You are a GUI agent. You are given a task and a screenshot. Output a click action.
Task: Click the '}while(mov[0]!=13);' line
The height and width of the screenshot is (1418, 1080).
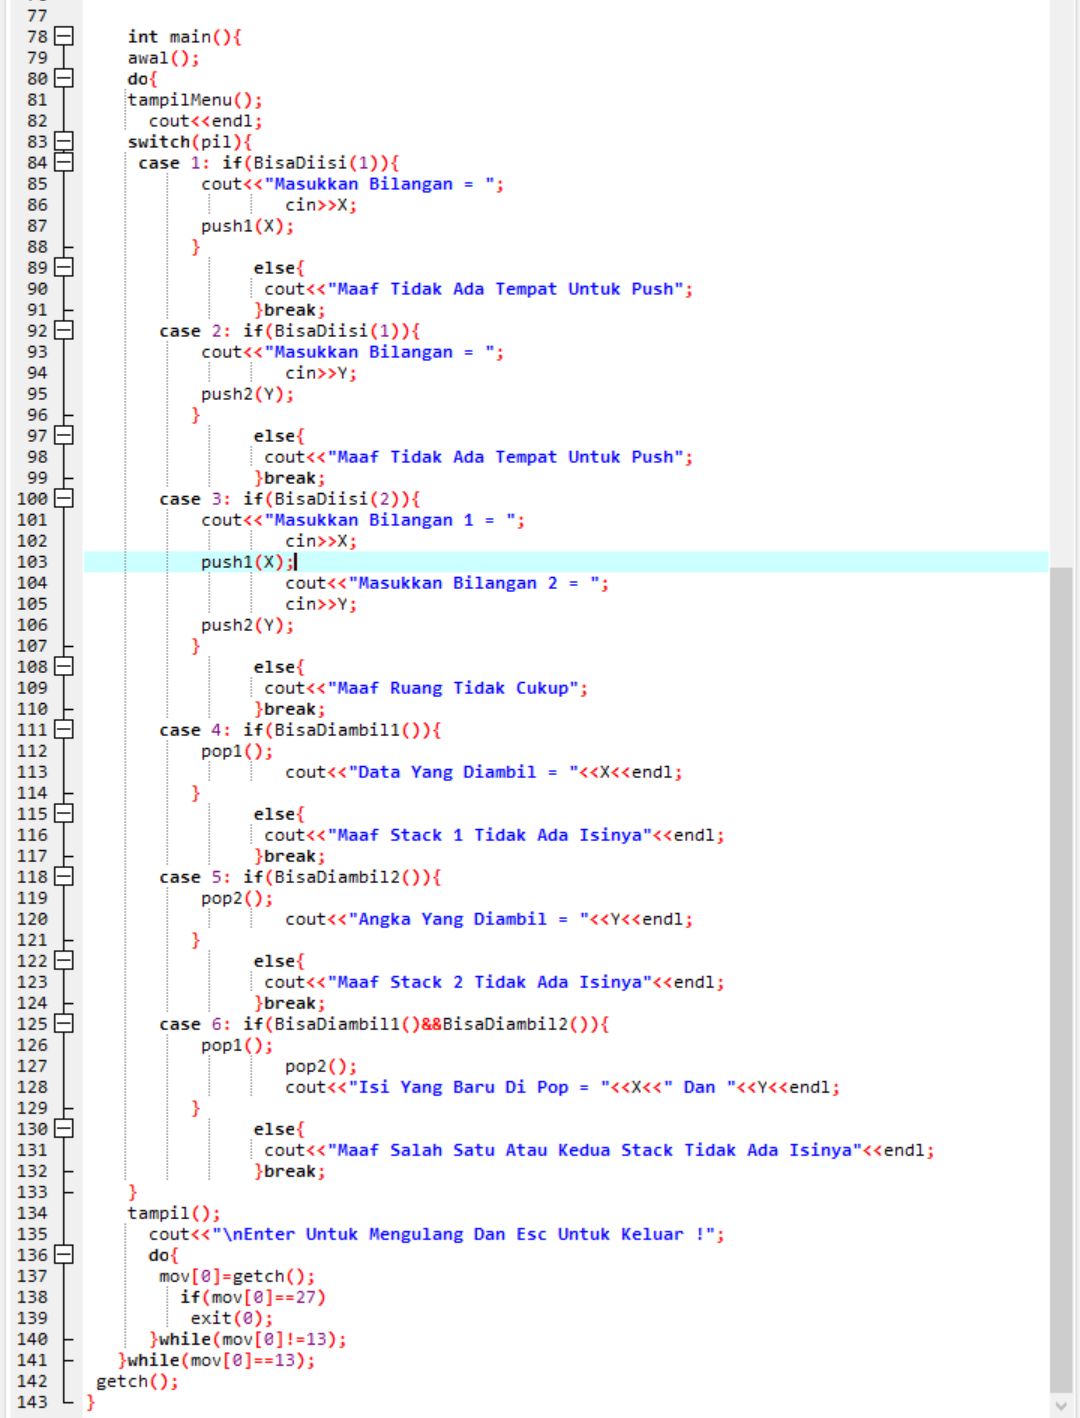point(248,1339)
